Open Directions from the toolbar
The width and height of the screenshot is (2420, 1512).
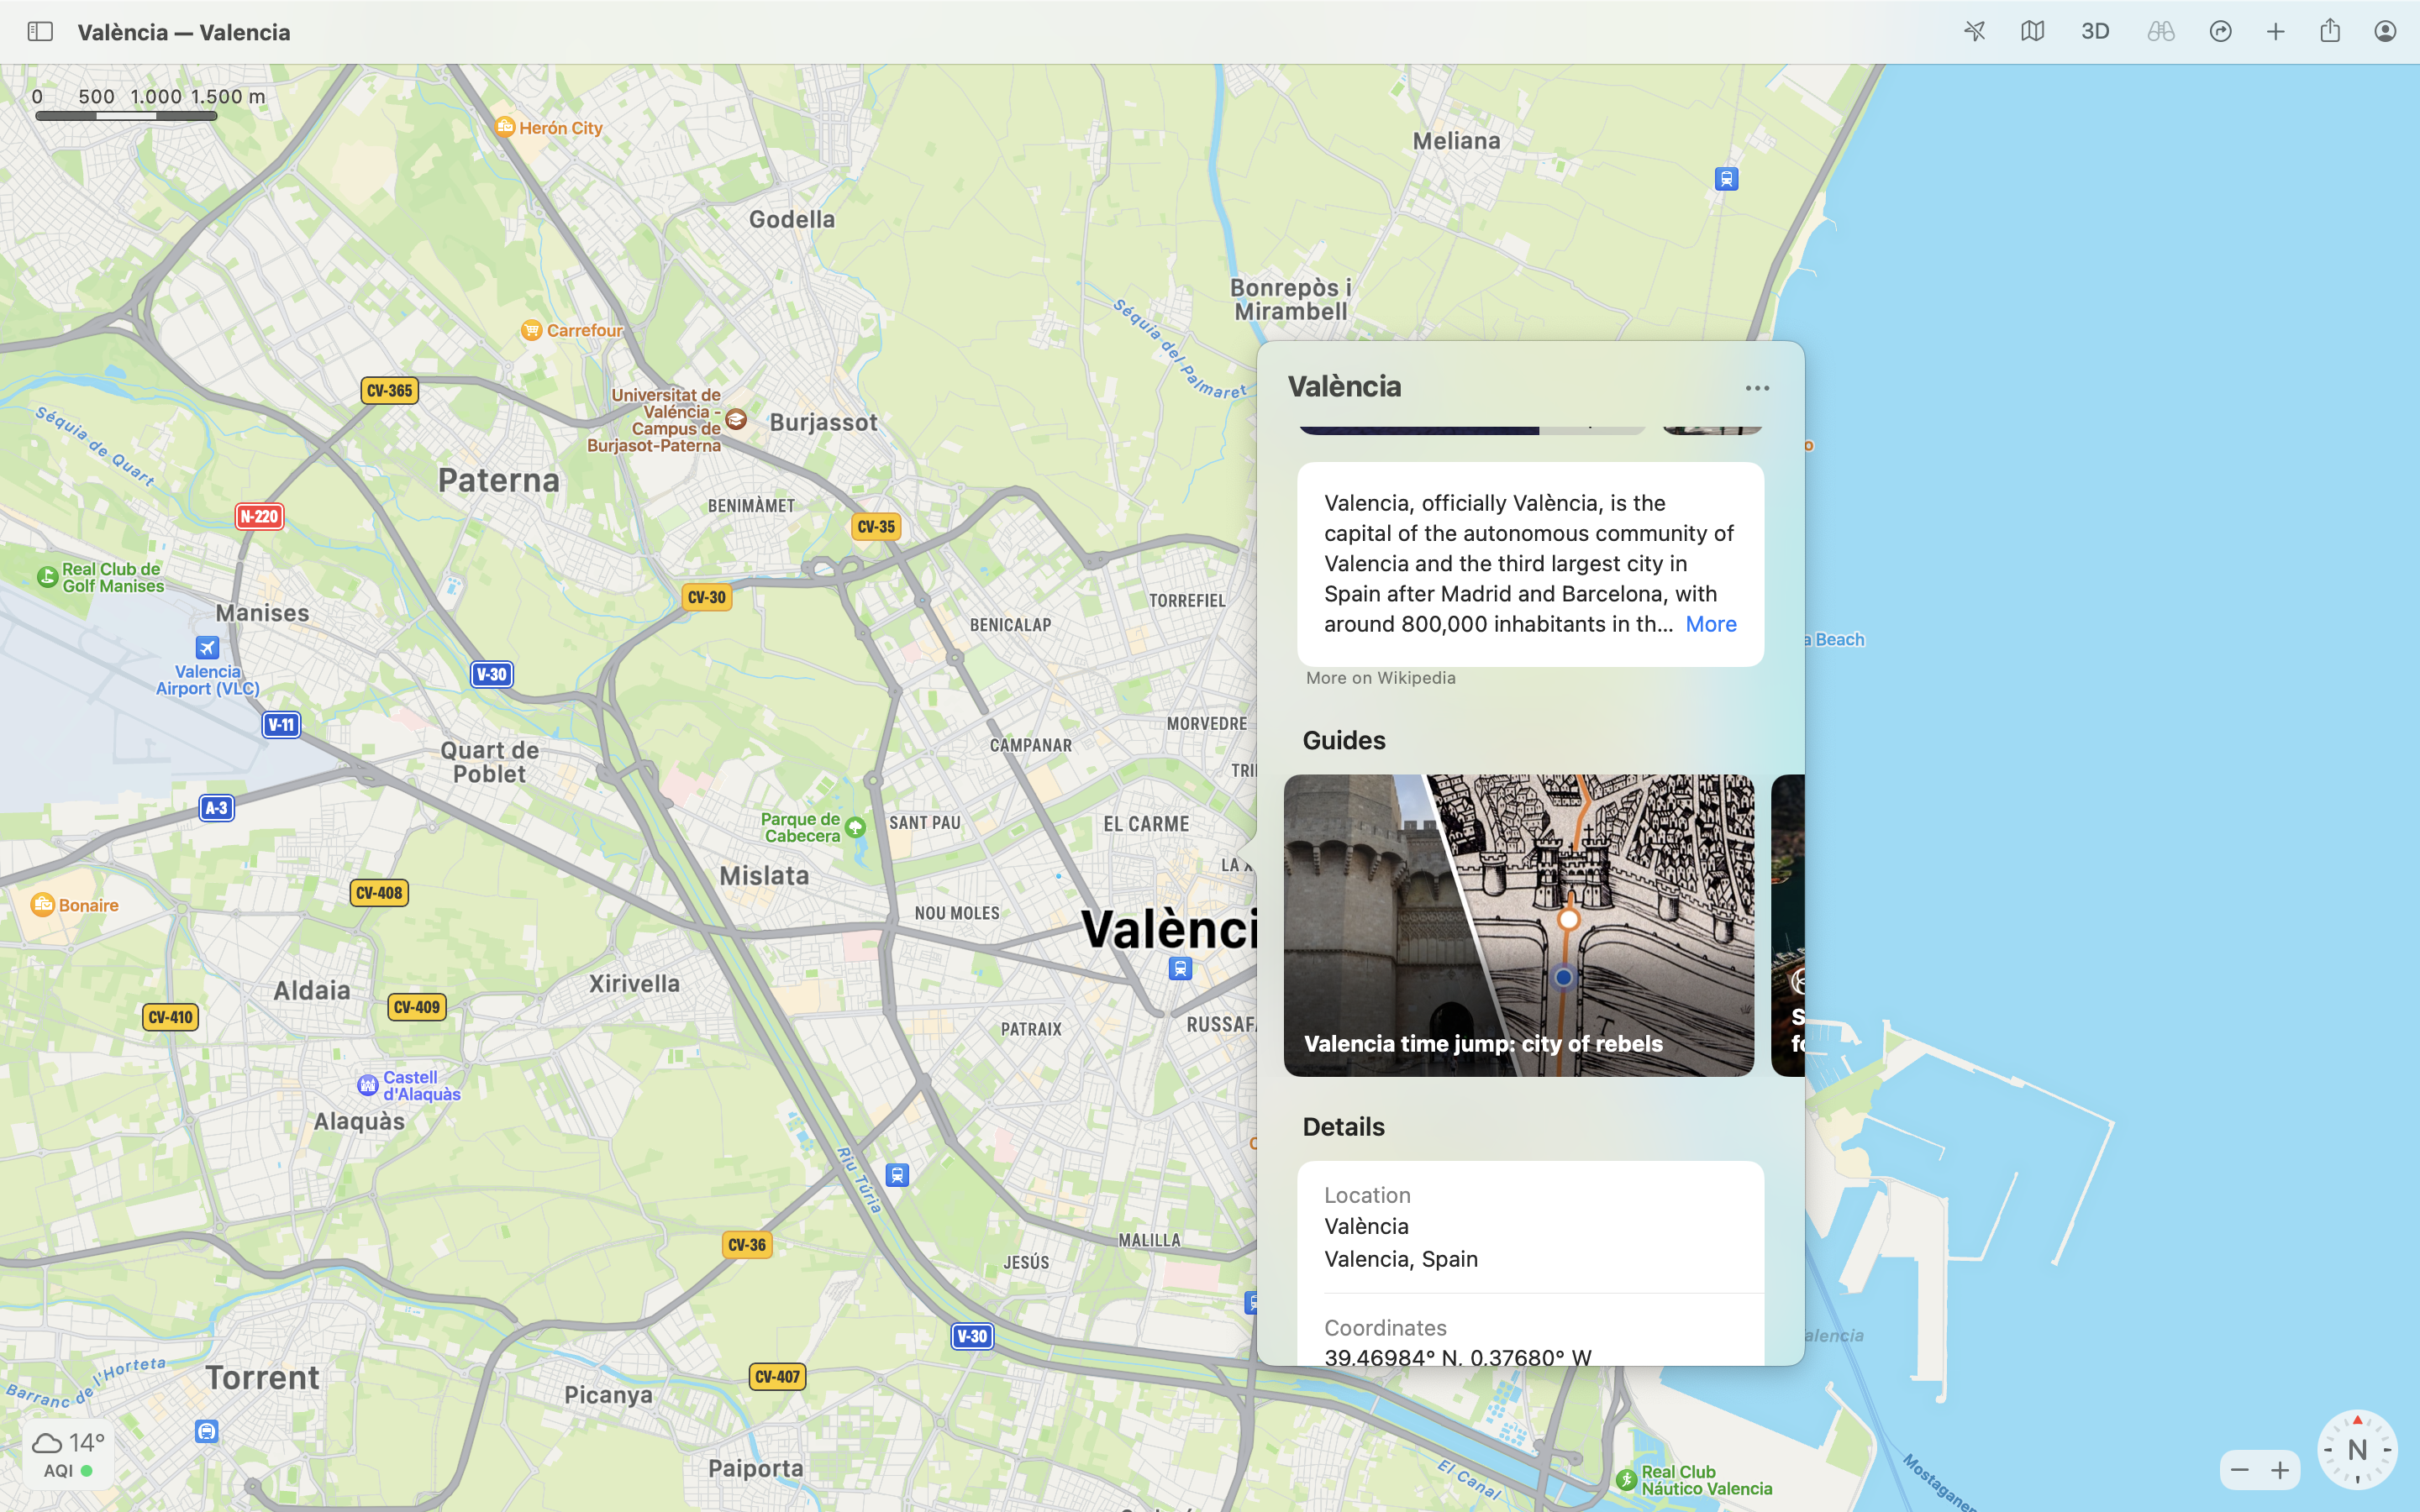[x=2220, y=32]
